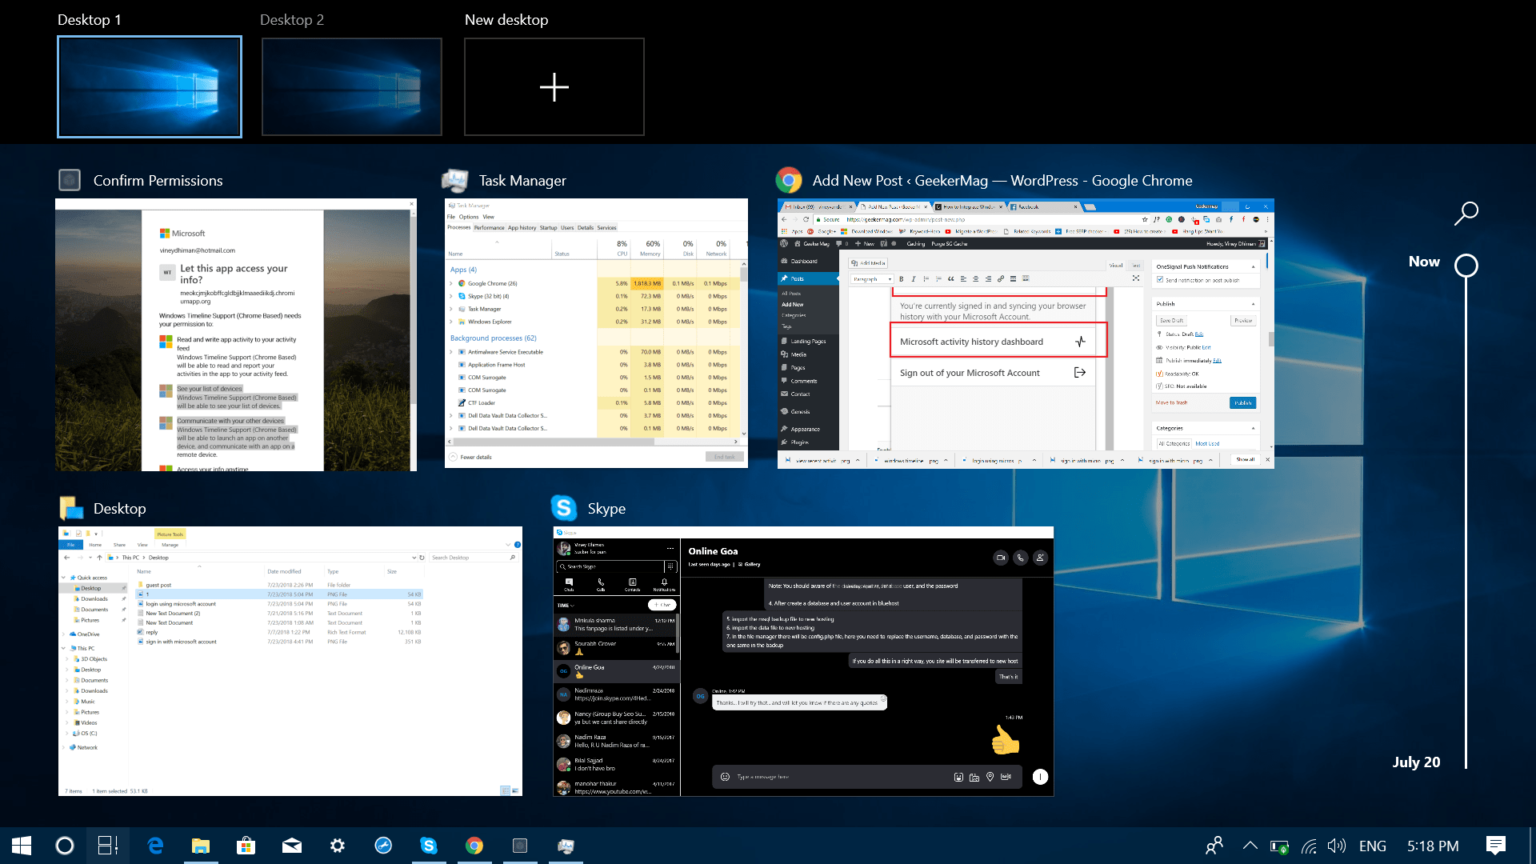Open Settings via the gear icon
The height and width of the screenshot is (864, 1536).
[337, 845]
